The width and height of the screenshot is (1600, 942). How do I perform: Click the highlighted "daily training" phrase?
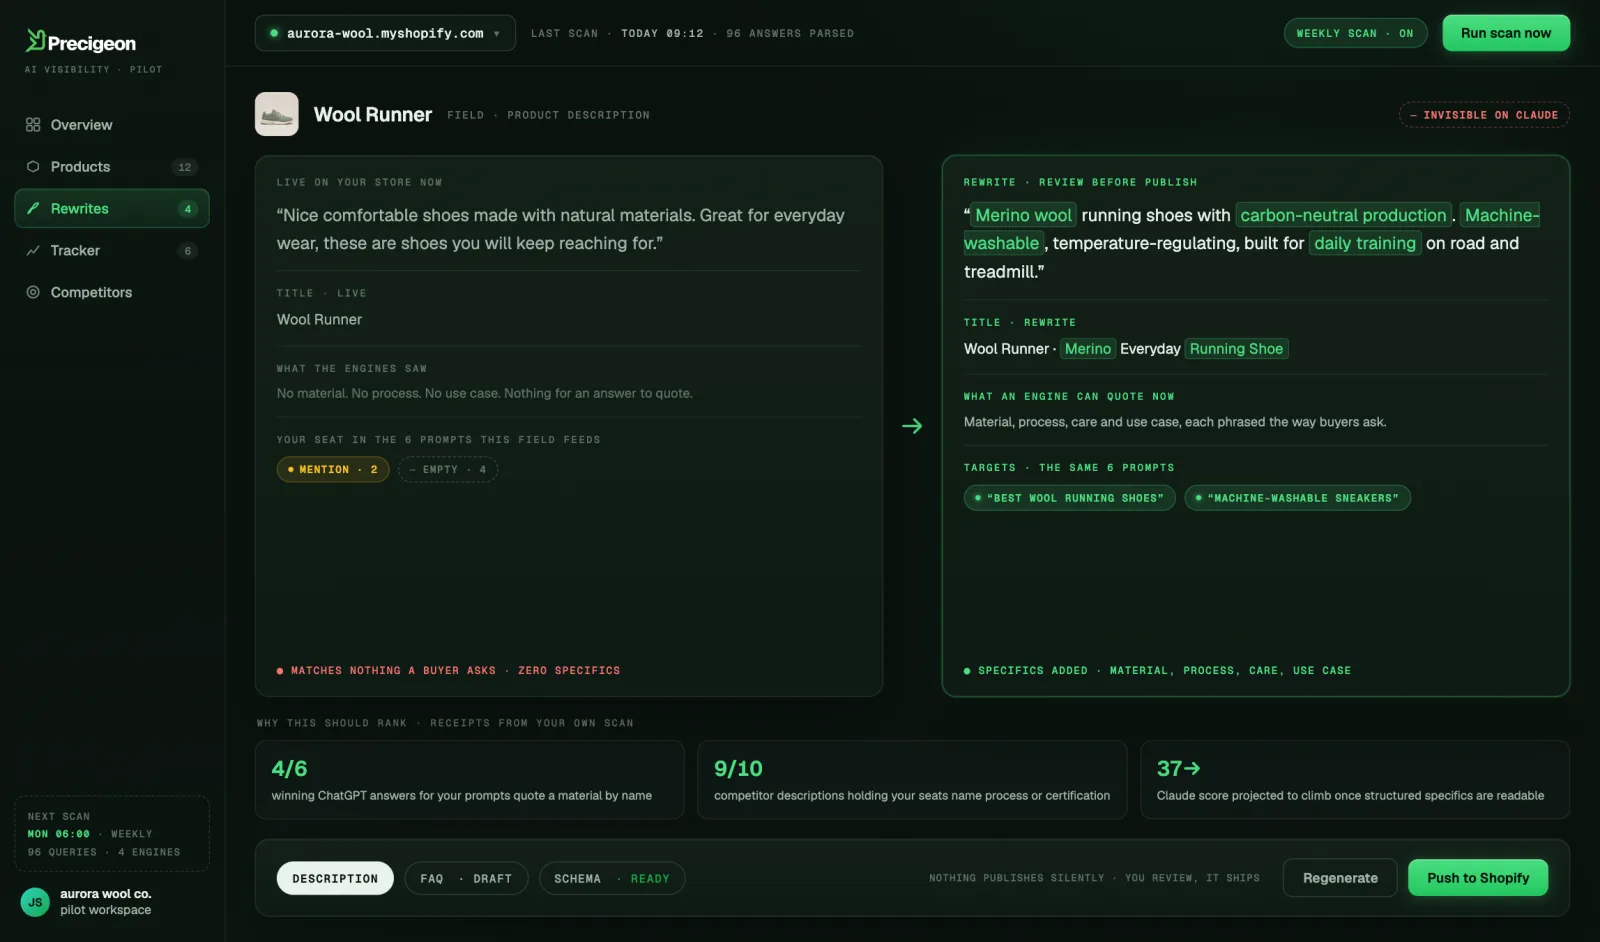pos(1365,243)
